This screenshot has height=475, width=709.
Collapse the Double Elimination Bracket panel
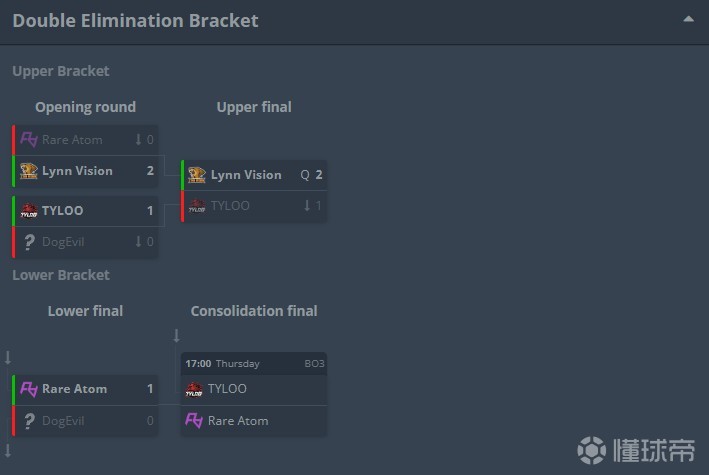point(688,19)
